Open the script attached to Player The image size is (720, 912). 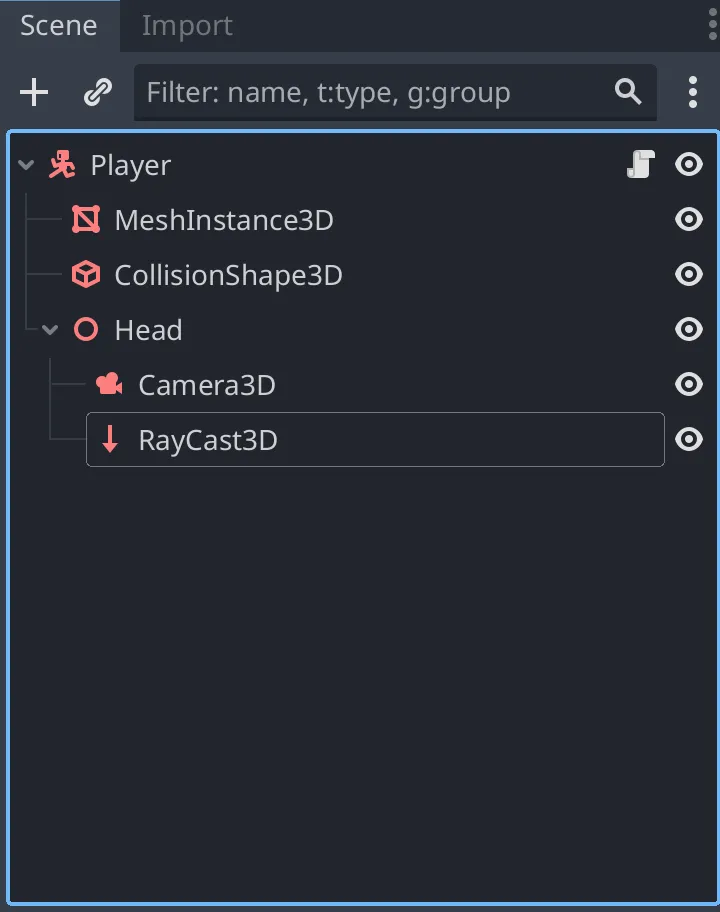pos(640,165)
